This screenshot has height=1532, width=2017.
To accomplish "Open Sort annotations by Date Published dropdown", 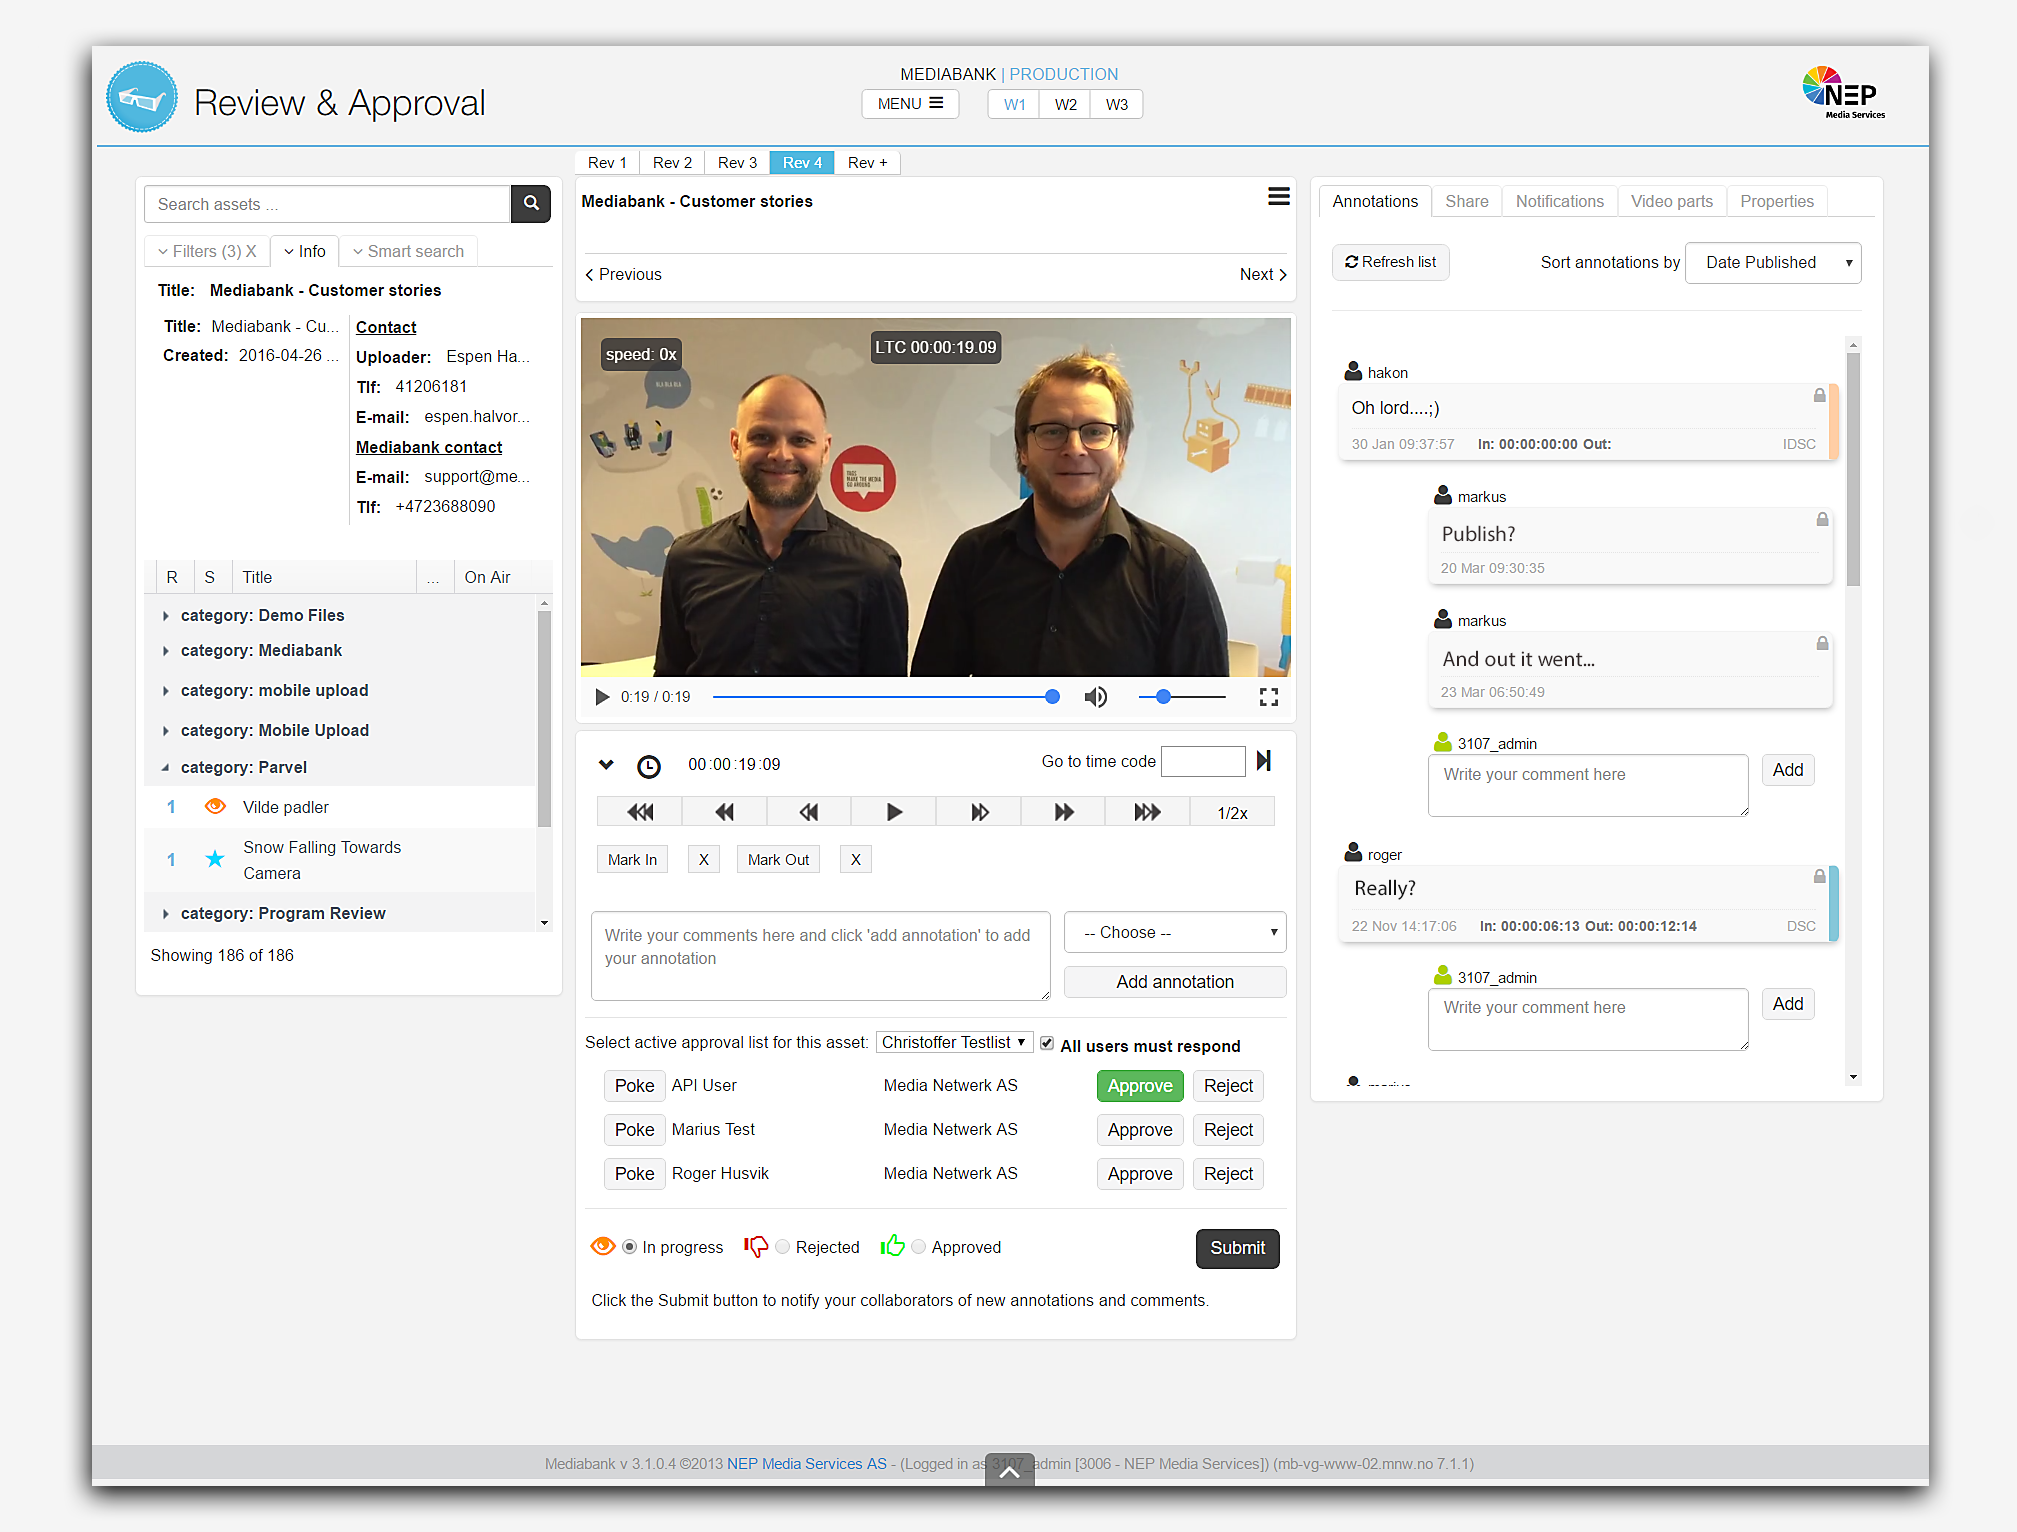I will pos(1772,263).
